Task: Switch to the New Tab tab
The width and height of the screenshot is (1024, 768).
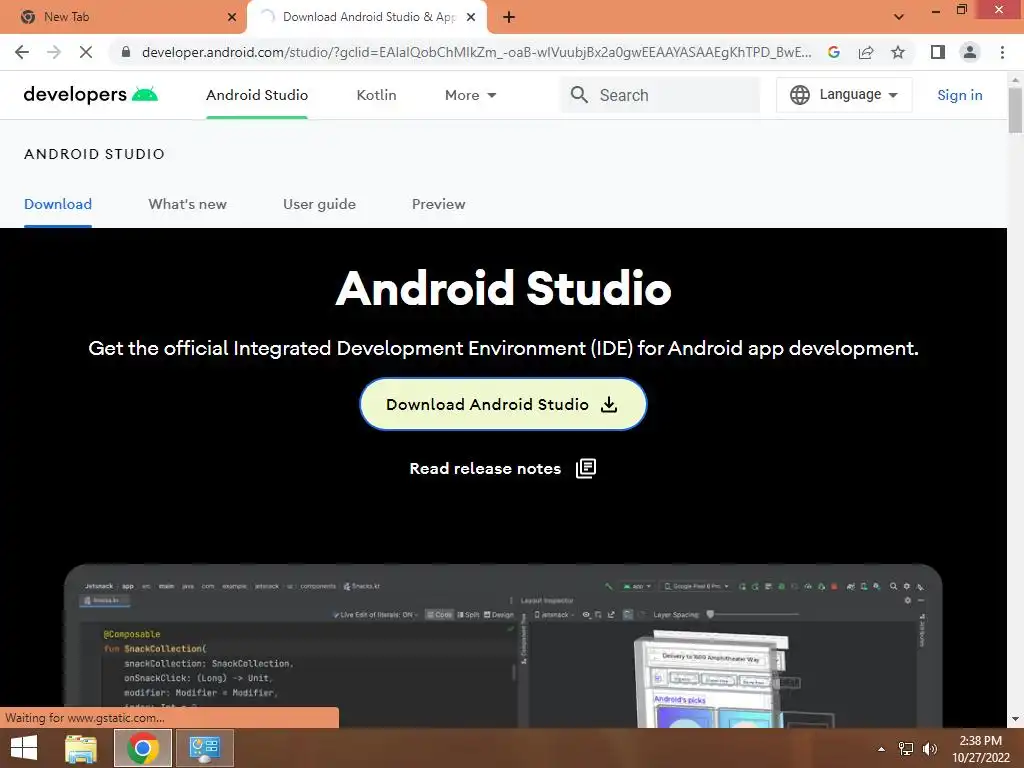Action: tap(123, 17)
